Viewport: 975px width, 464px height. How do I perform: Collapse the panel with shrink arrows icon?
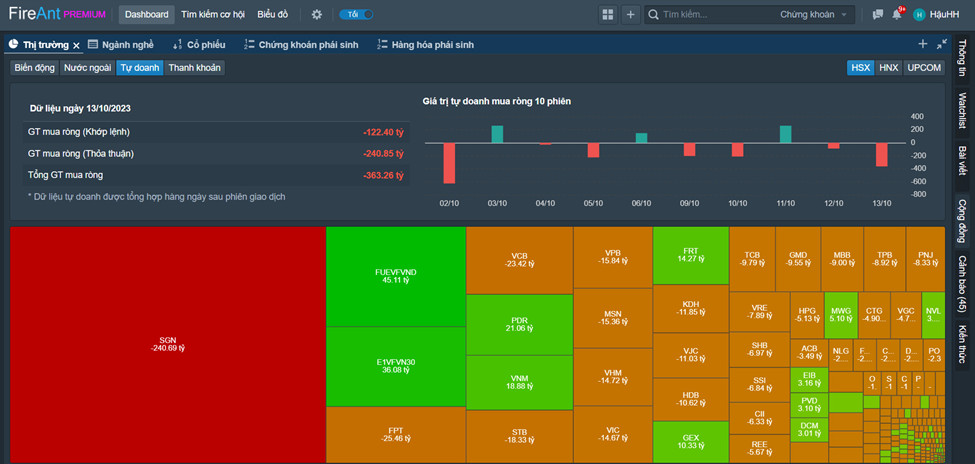[942, 44]
